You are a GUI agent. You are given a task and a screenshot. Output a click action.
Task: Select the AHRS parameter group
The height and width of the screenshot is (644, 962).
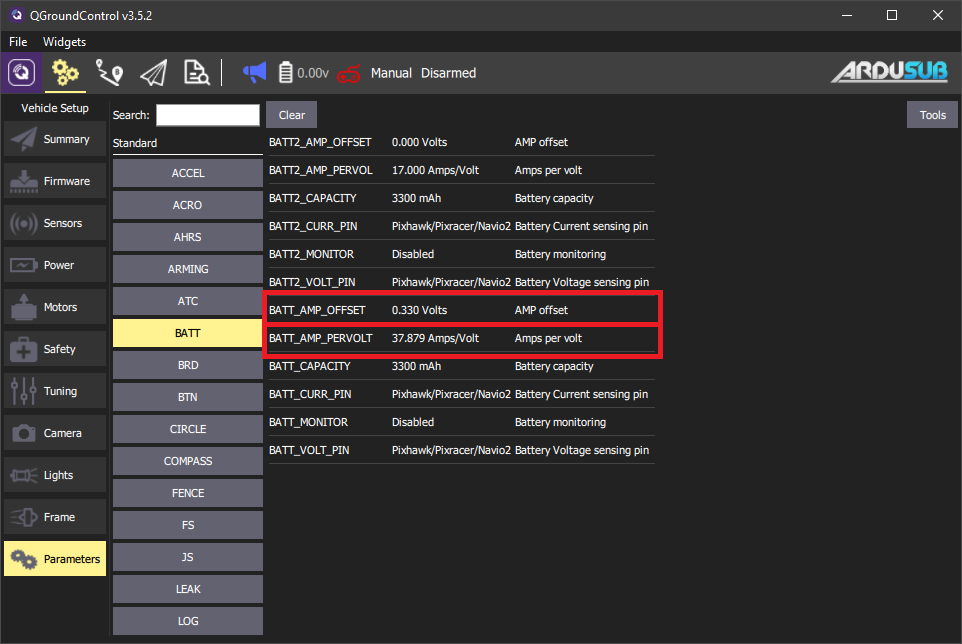[188, 237]
